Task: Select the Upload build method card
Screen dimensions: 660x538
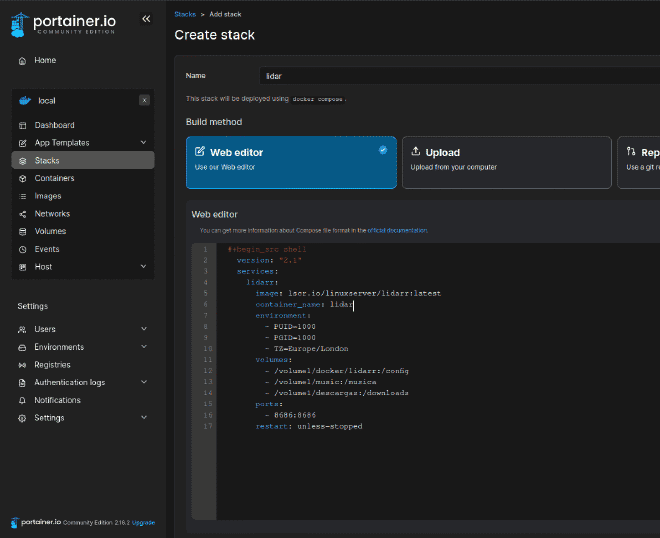Action: [x=506, y=162]
